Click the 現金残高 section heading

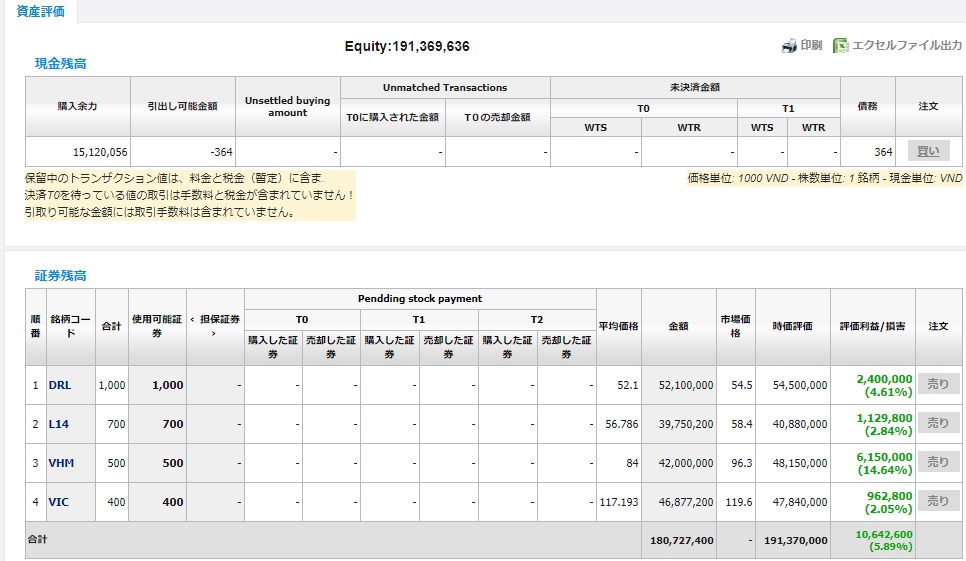[61, 64]
